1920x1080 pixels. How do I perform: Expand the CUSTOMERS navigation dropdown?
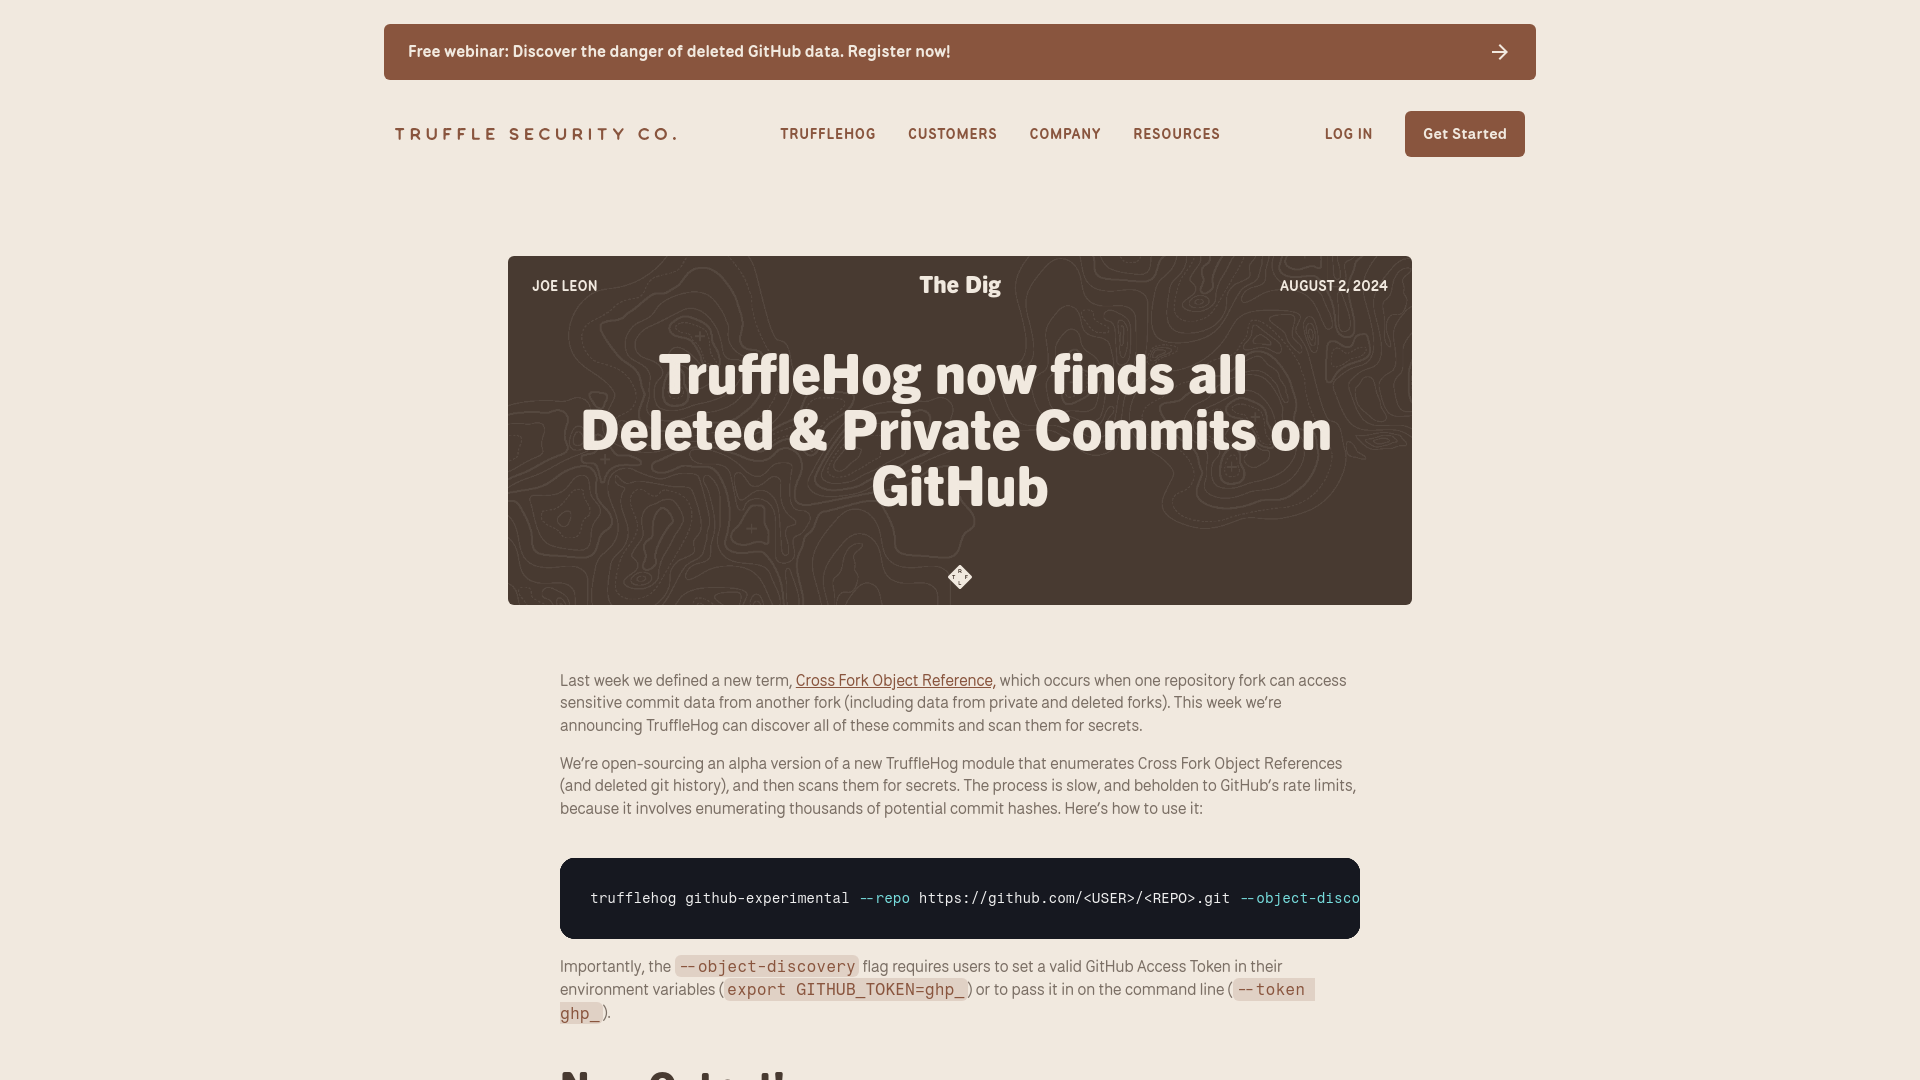[x=952, y=133]
